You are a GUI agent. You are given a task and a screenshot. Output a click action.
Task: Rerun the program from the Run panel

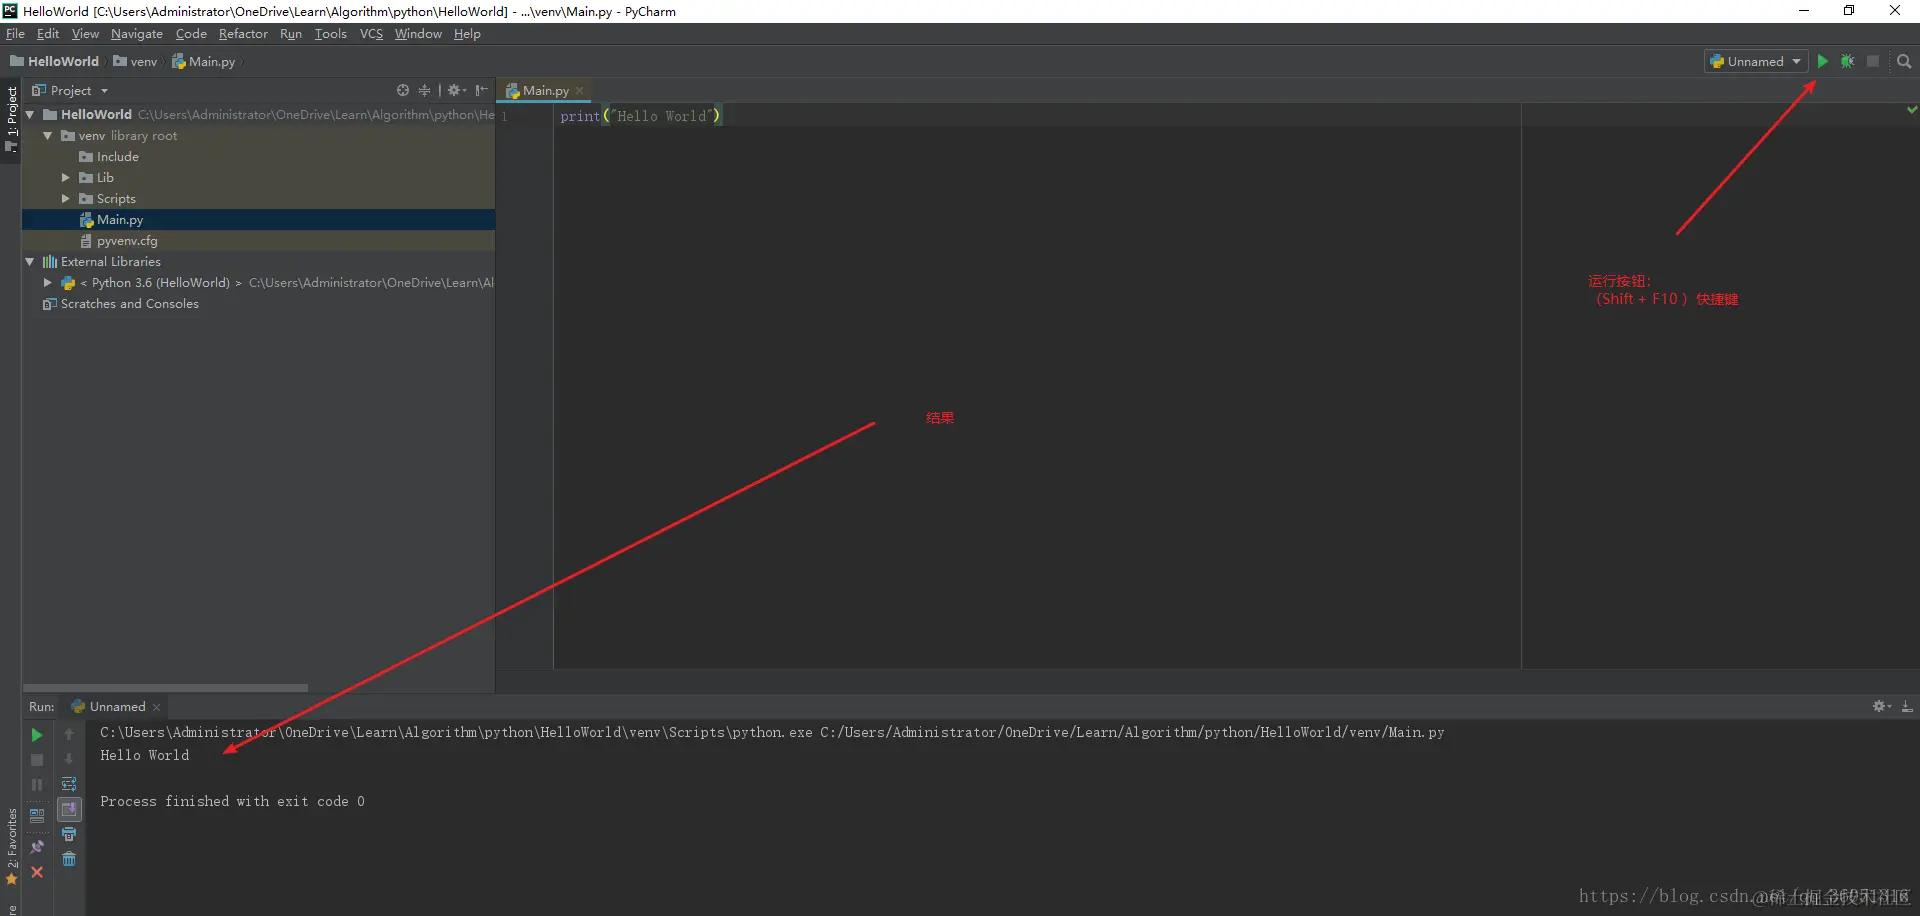[x=37, y=735]
